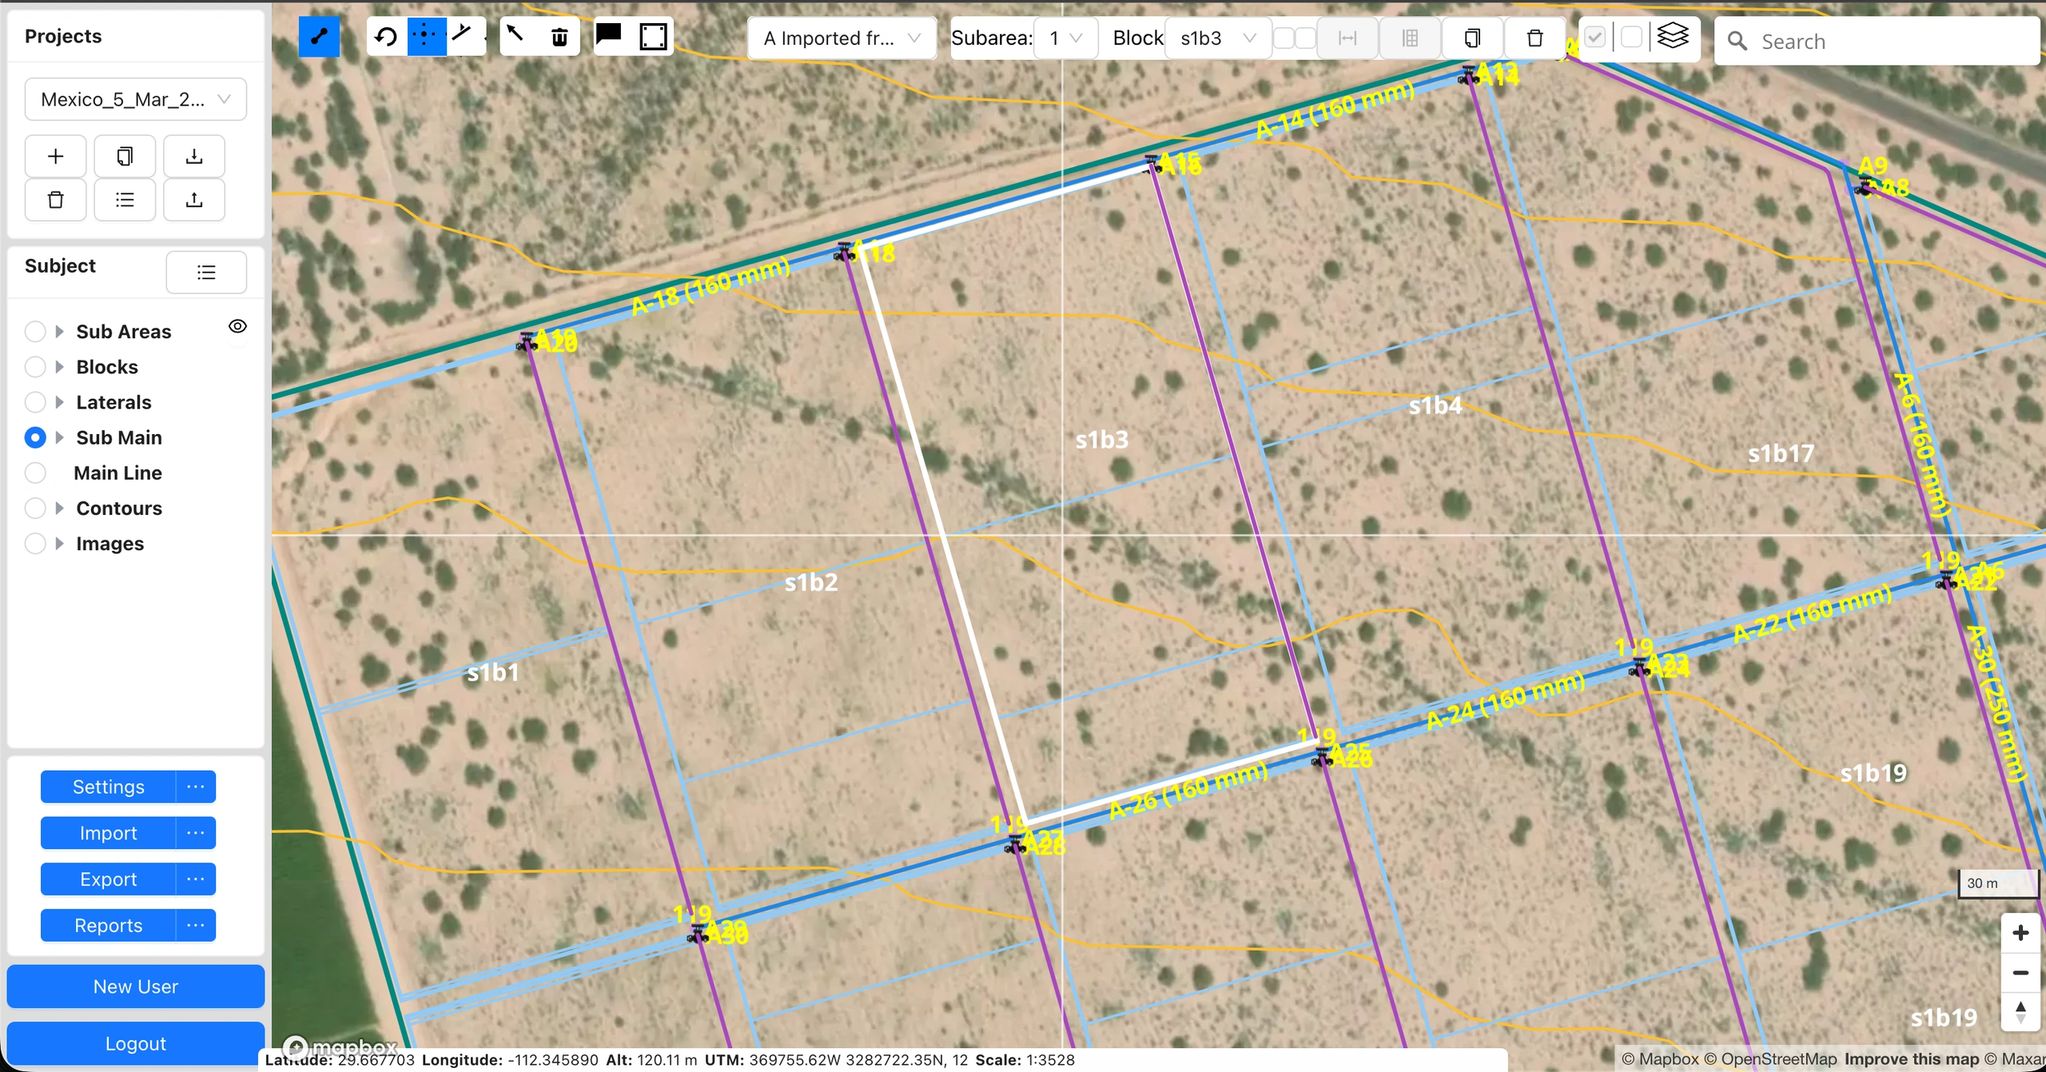Focus the Search input field
The width and height of the screenshot is (2046, 1072).
click(1877, 41)
